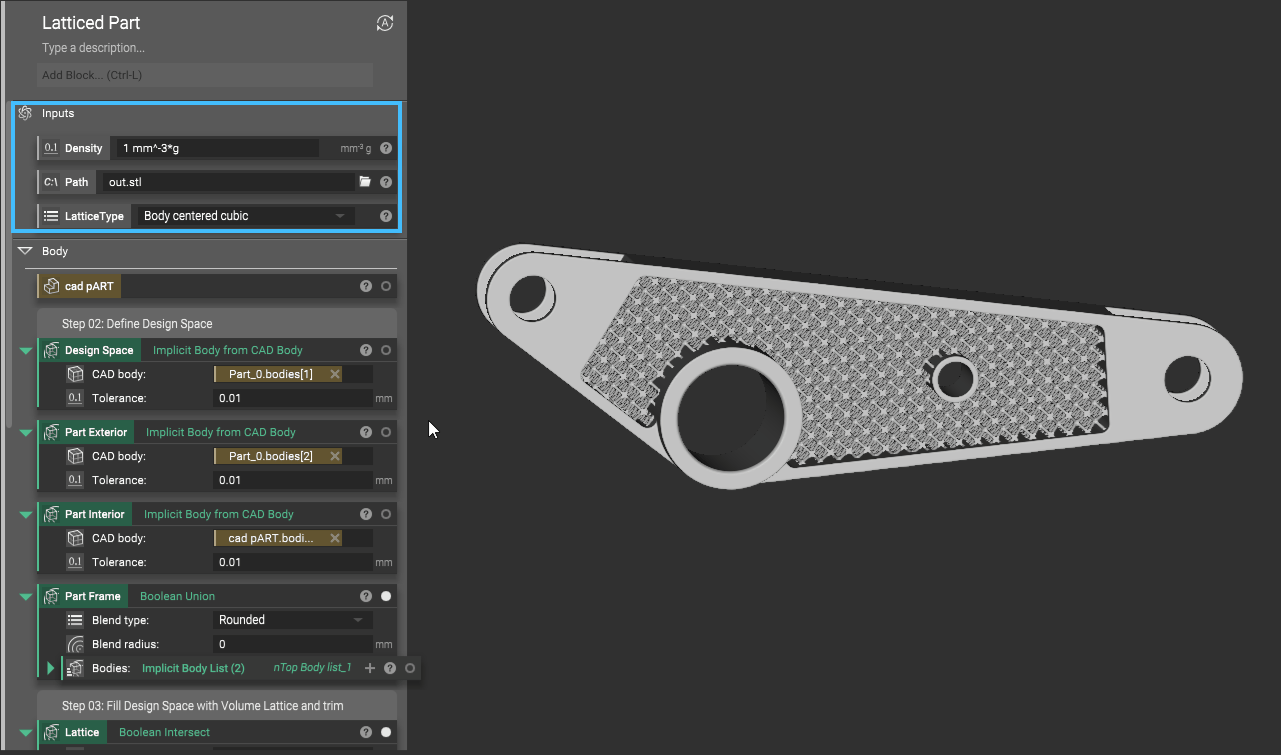Open help for the Density input
The image size is (1281, 755).
coord(386,148)
